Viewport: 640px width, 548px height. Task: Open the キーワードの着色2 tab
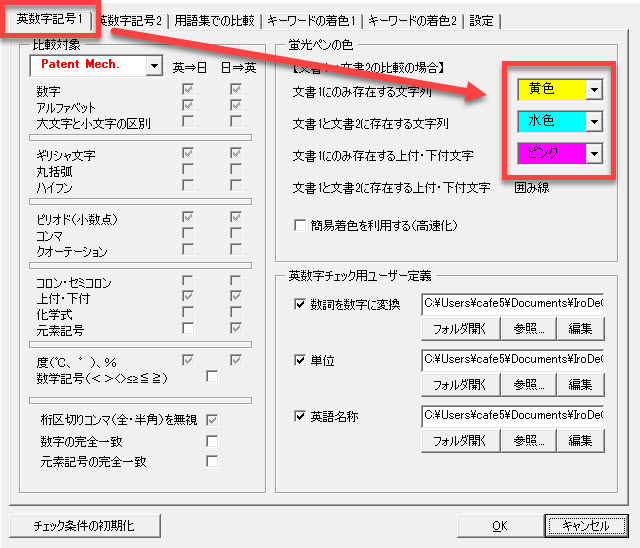pos(410,20)
